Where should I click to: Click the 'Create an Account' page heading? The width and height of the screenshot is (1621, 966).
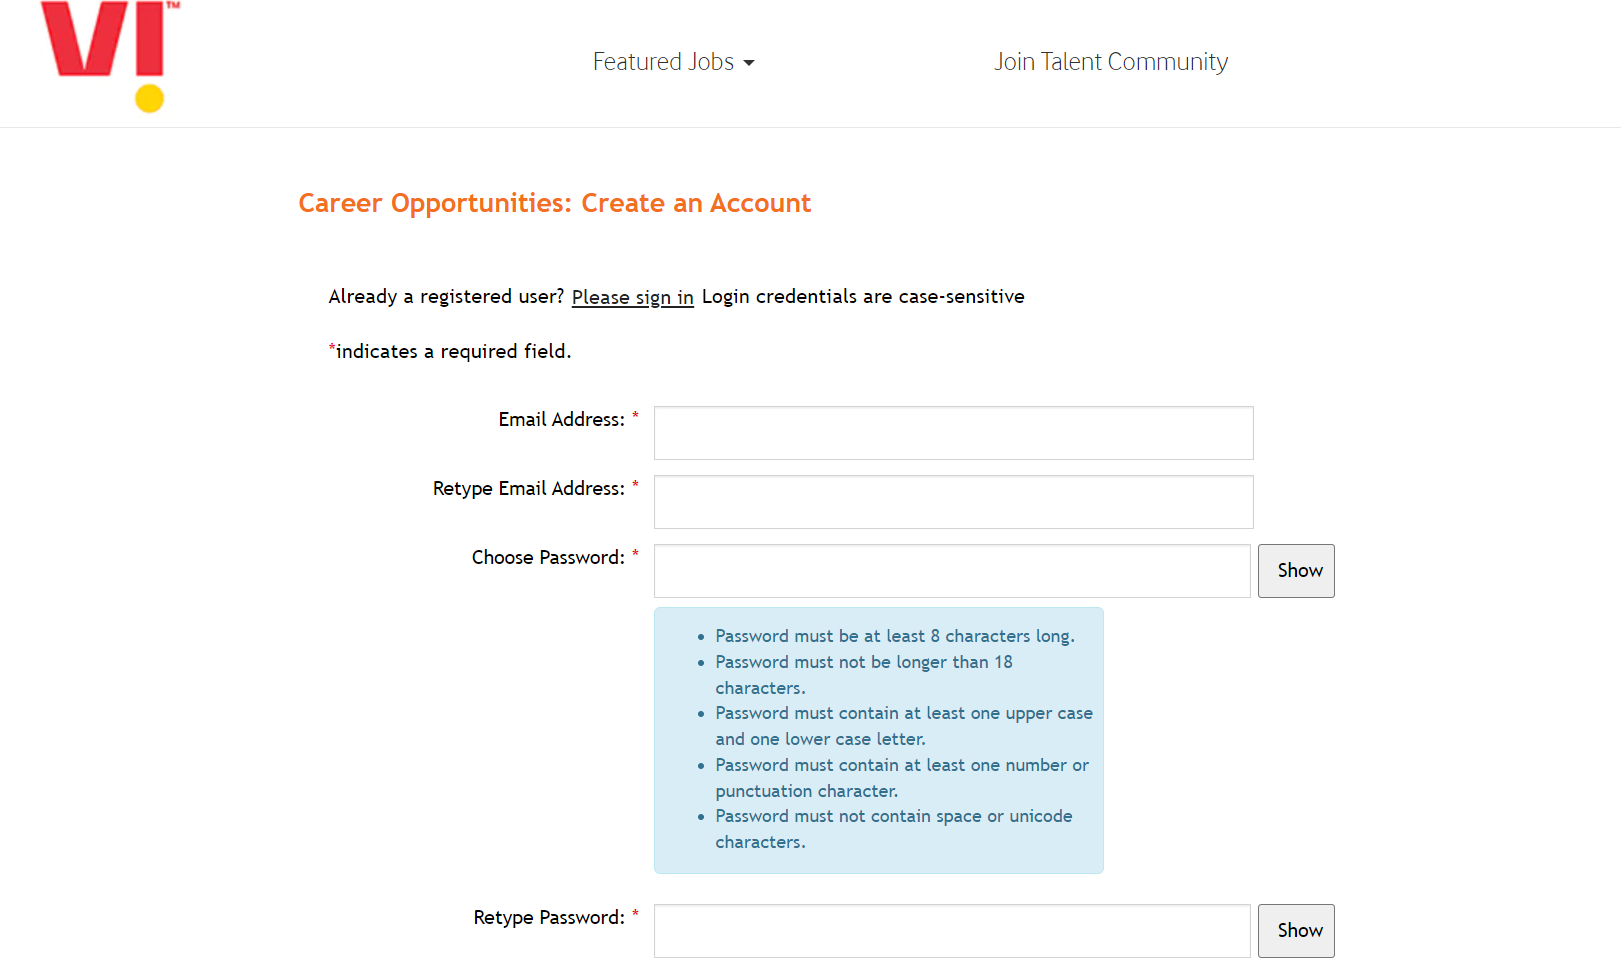click(x=554, y=203)
